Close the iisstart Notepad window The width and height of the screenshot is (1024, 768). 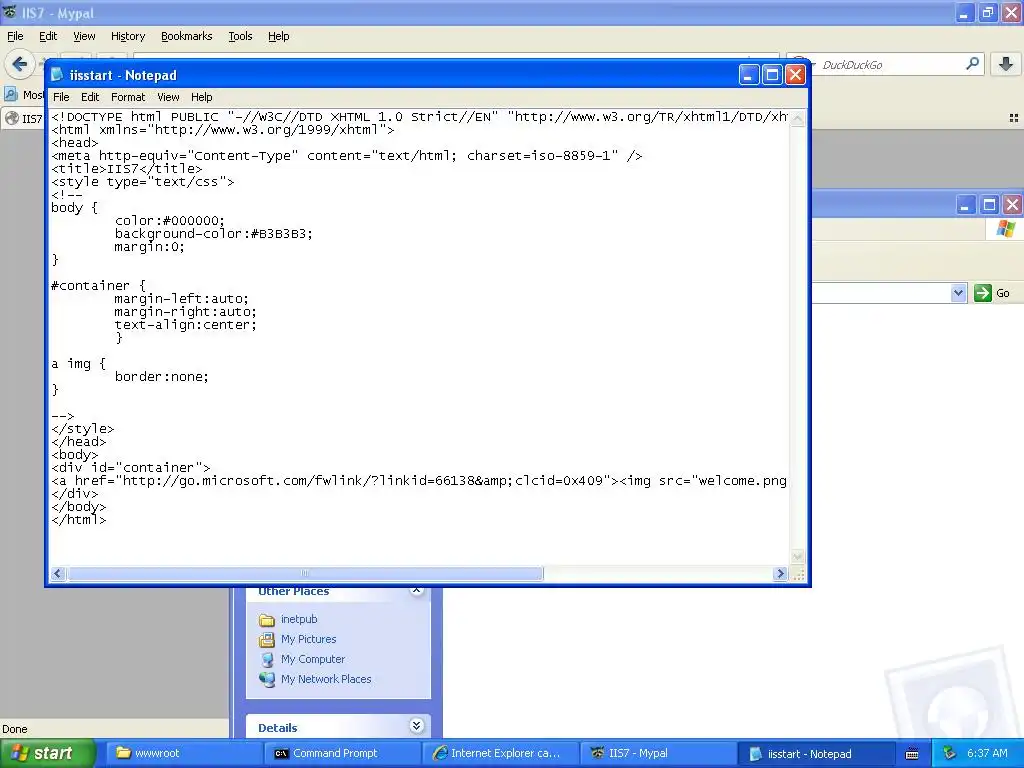tap(795, 75)
